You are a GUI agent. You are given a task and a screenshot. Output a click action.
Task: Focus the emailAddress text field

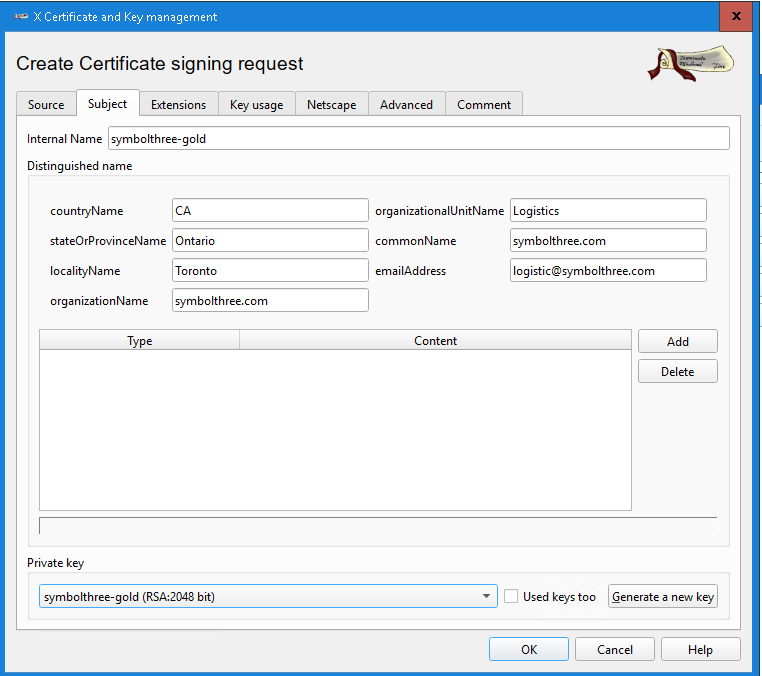(607, 271)
